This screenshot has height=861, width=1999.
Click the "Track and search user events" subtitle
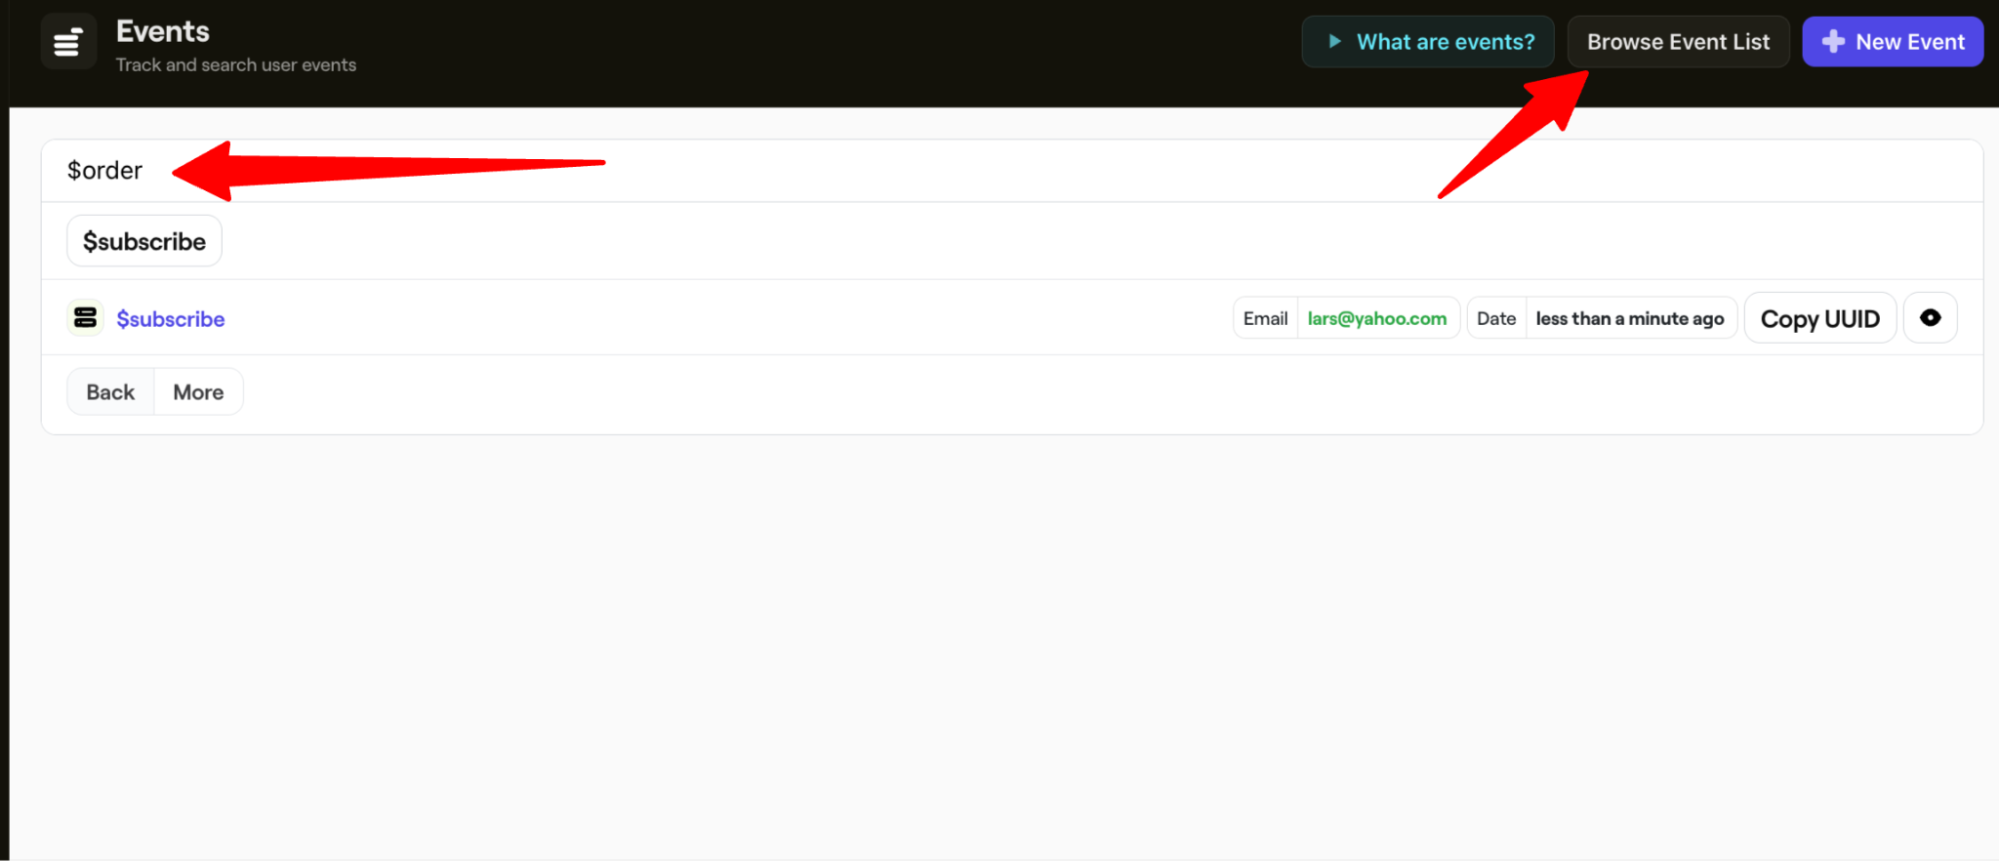click(x=236, y=65)
